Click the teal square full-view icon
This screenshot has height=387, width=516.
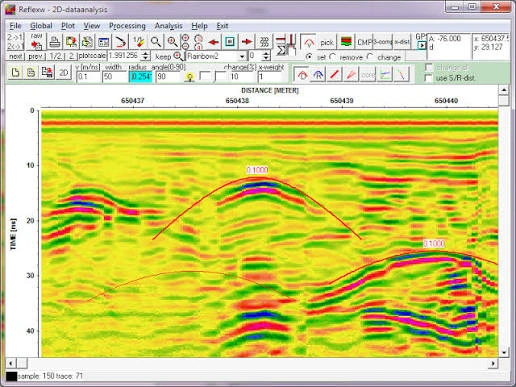pos(230,42)
